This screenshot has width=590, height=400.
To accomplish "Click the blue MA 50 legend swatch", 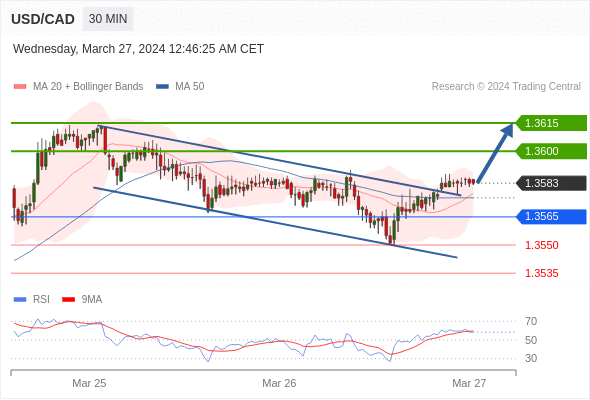I will 162,87.
